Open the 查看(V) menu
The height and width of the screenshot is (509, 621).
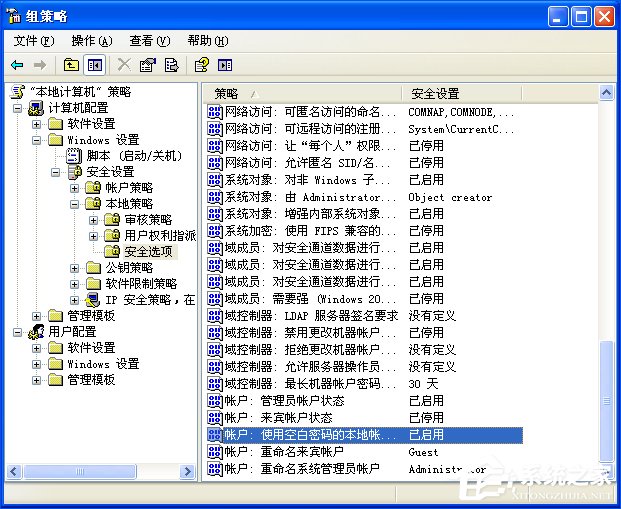[x=148, y=41]
